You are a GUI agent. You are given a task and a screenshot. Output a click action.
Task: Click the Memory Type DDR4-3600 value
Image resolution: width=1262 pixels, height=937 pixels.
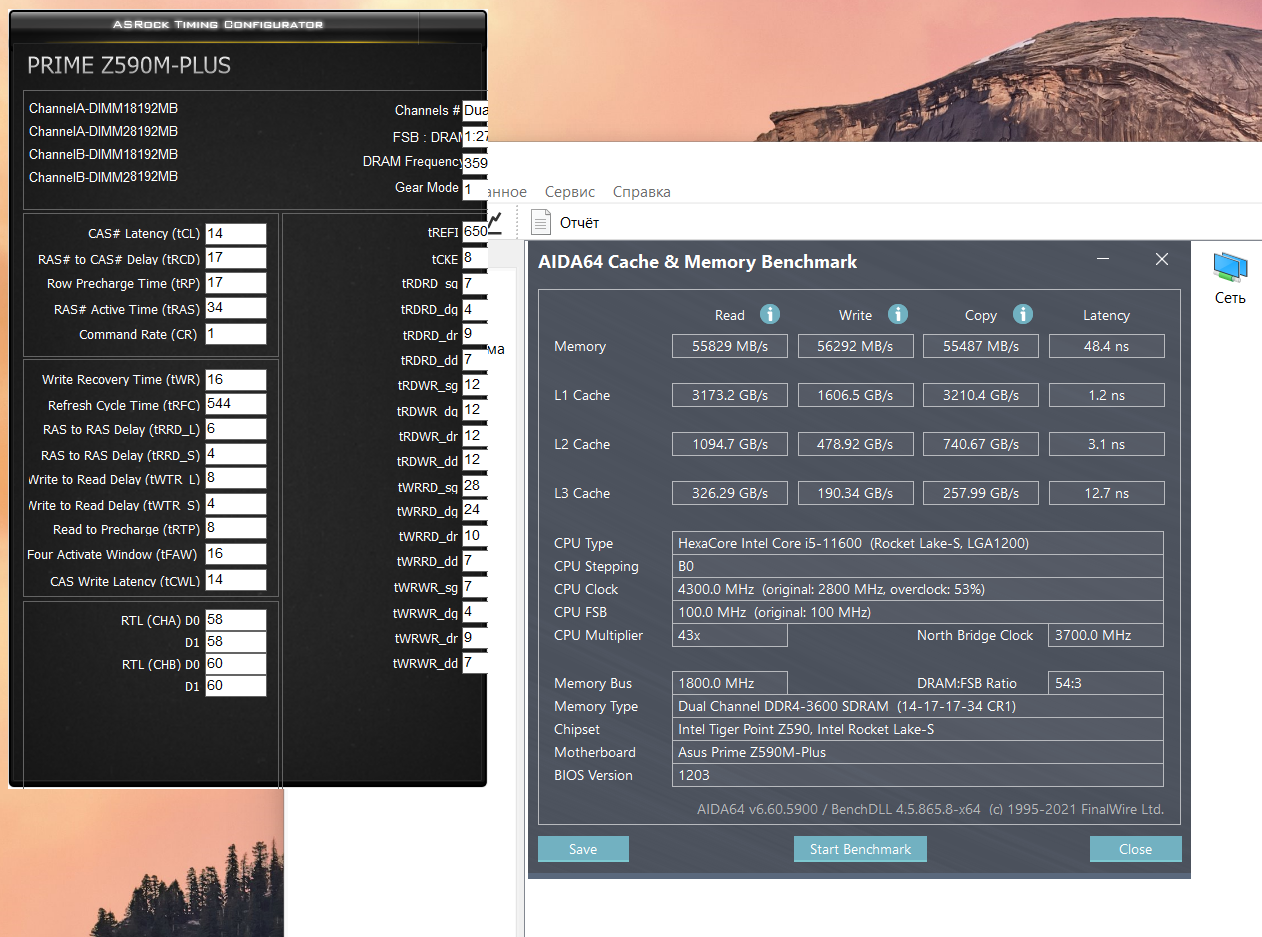click(x=918, y=706)
